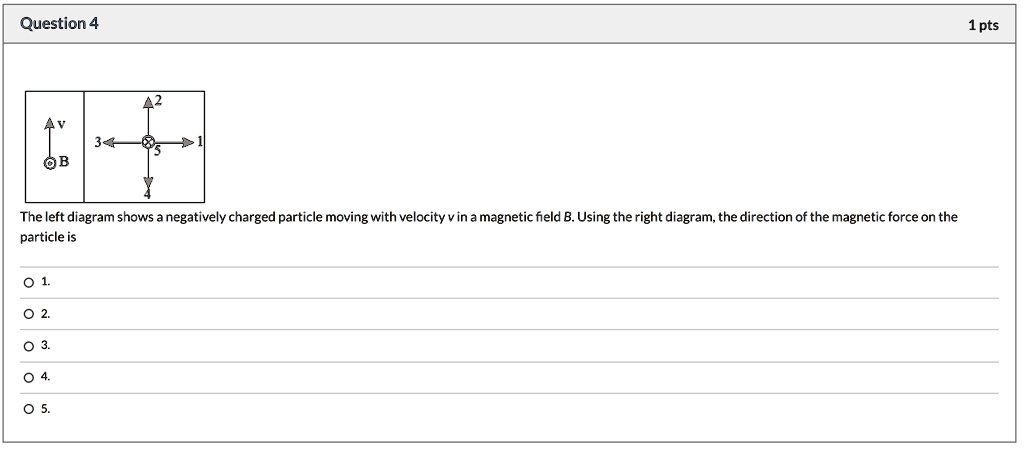The image size is (1024, 449).
Task: Click the italic B in the question sentence
Action: [x=566, y=217]
